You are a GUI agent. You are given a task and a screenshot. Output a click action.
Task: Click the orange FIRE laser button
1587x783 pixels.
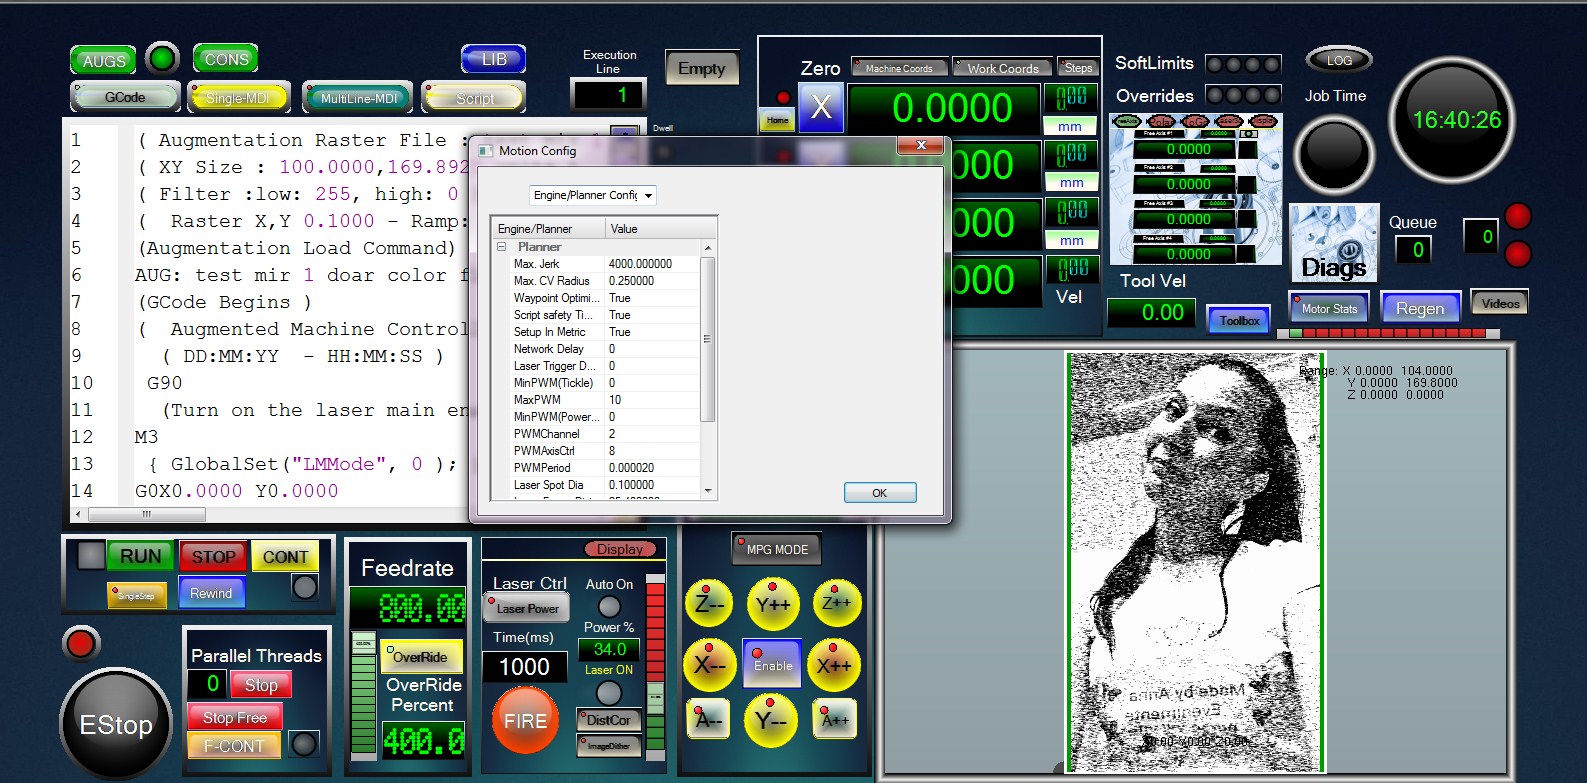(525, 721)
